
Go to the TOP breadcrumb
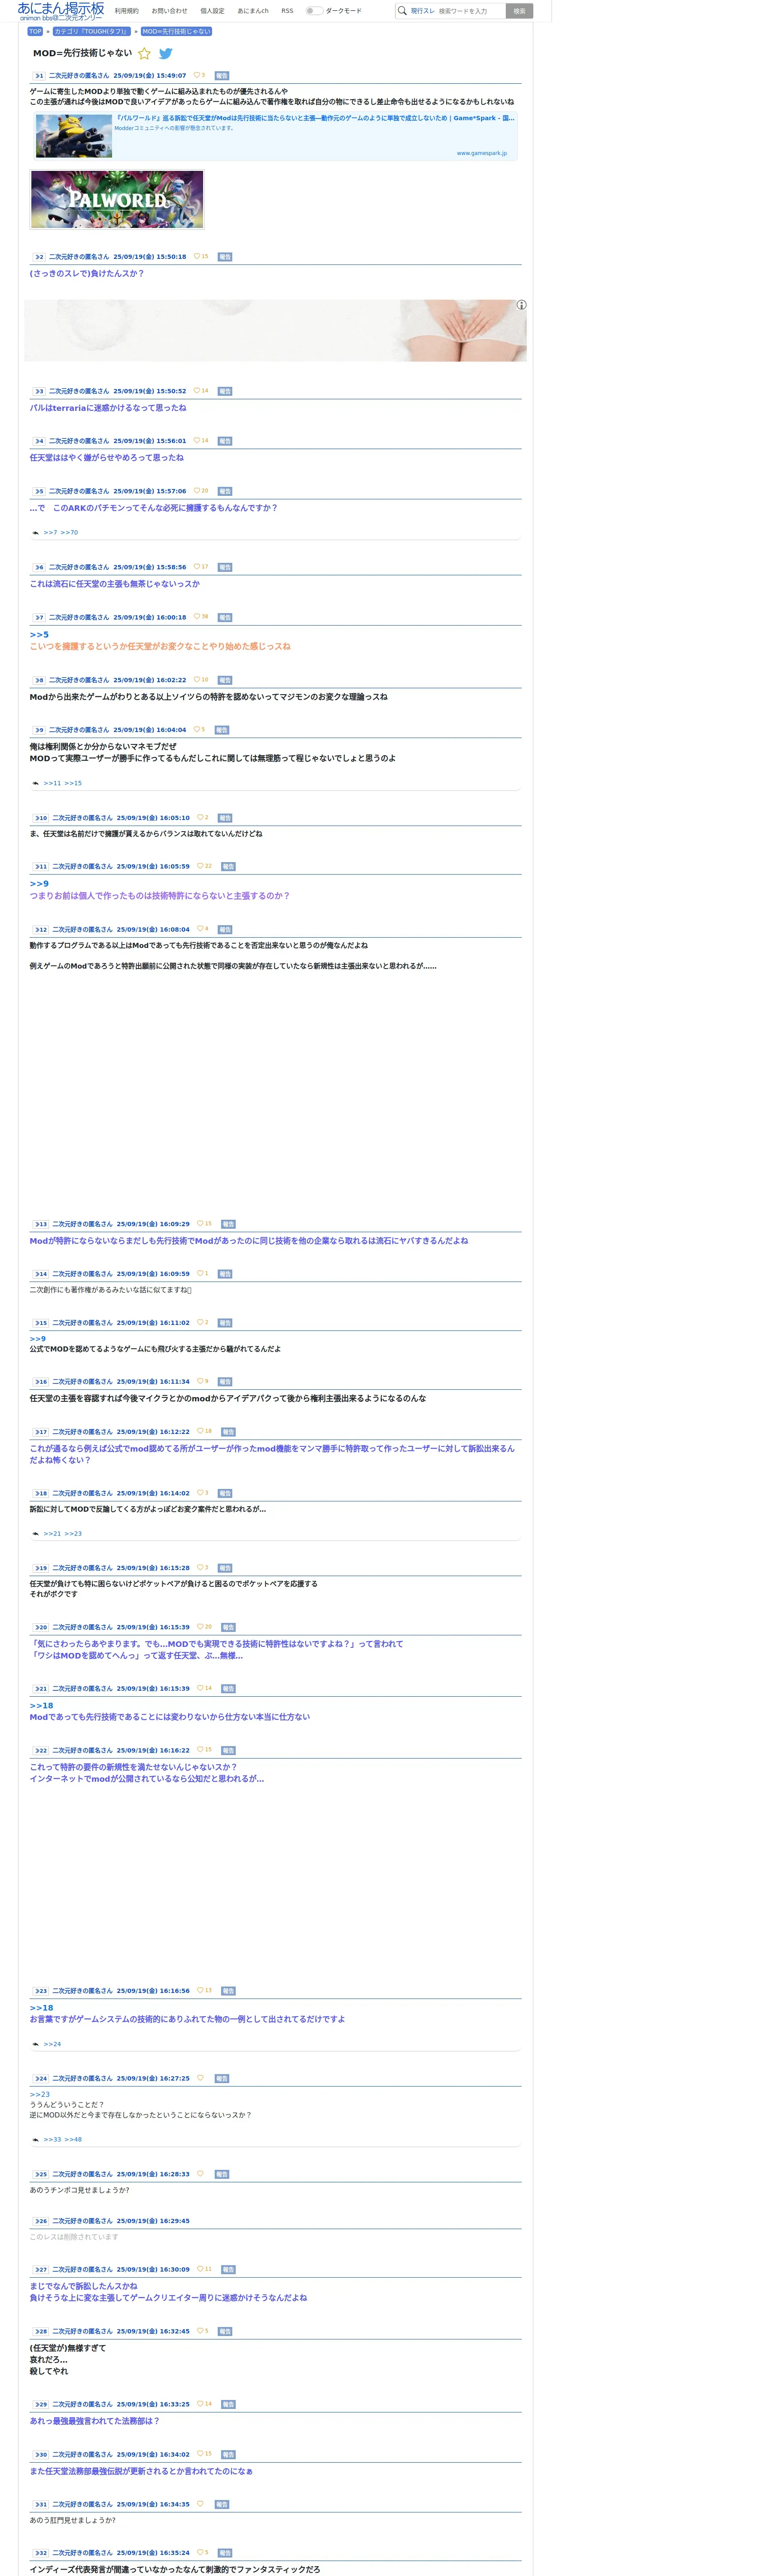[x=35, y=31]
